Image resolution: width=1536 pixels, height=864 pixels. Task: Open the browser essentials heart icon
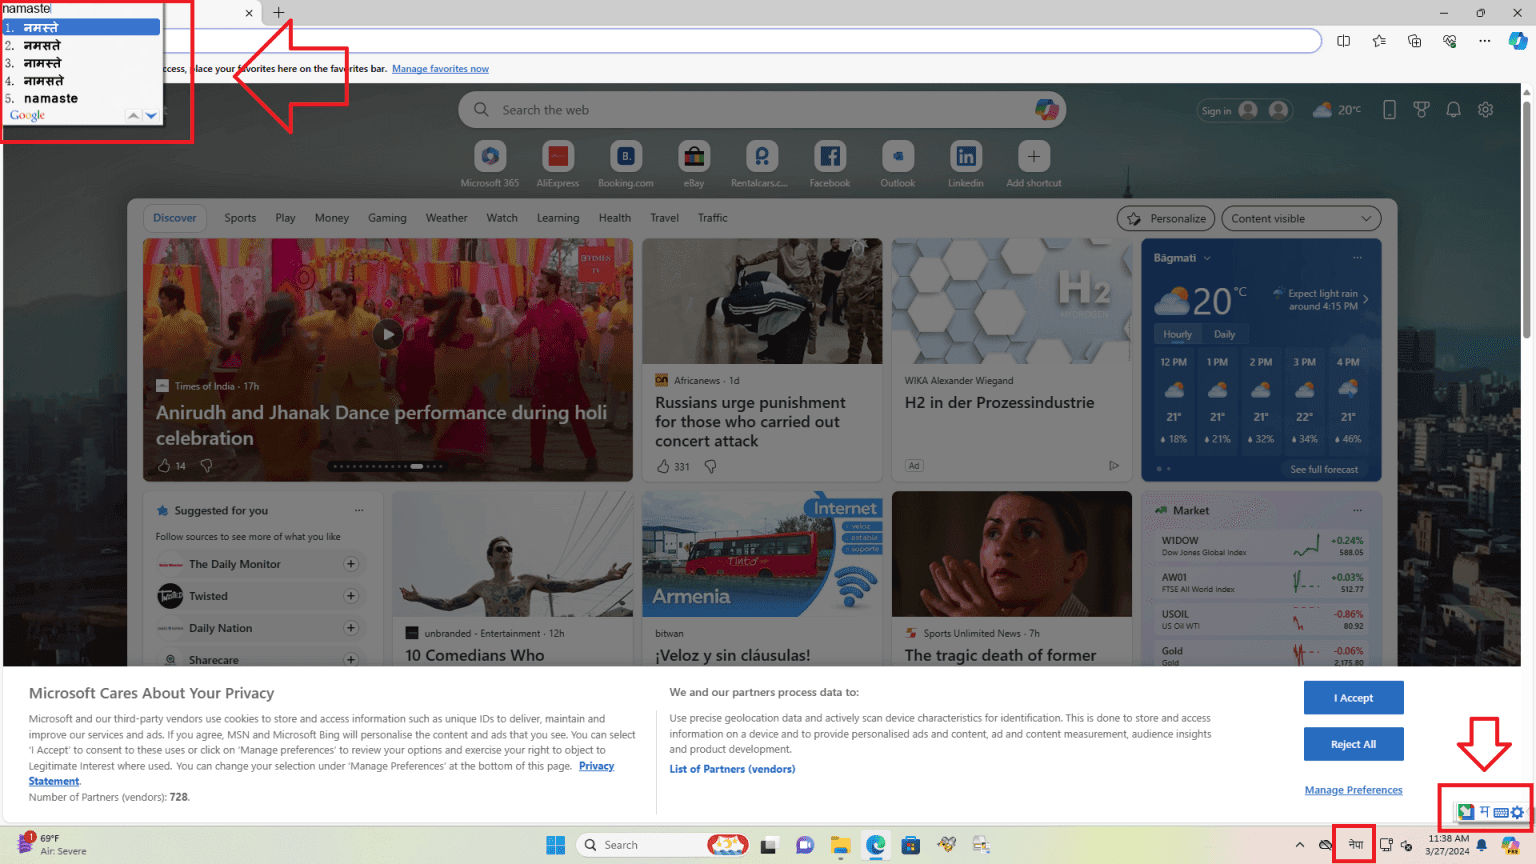(x=1449, y=41)
